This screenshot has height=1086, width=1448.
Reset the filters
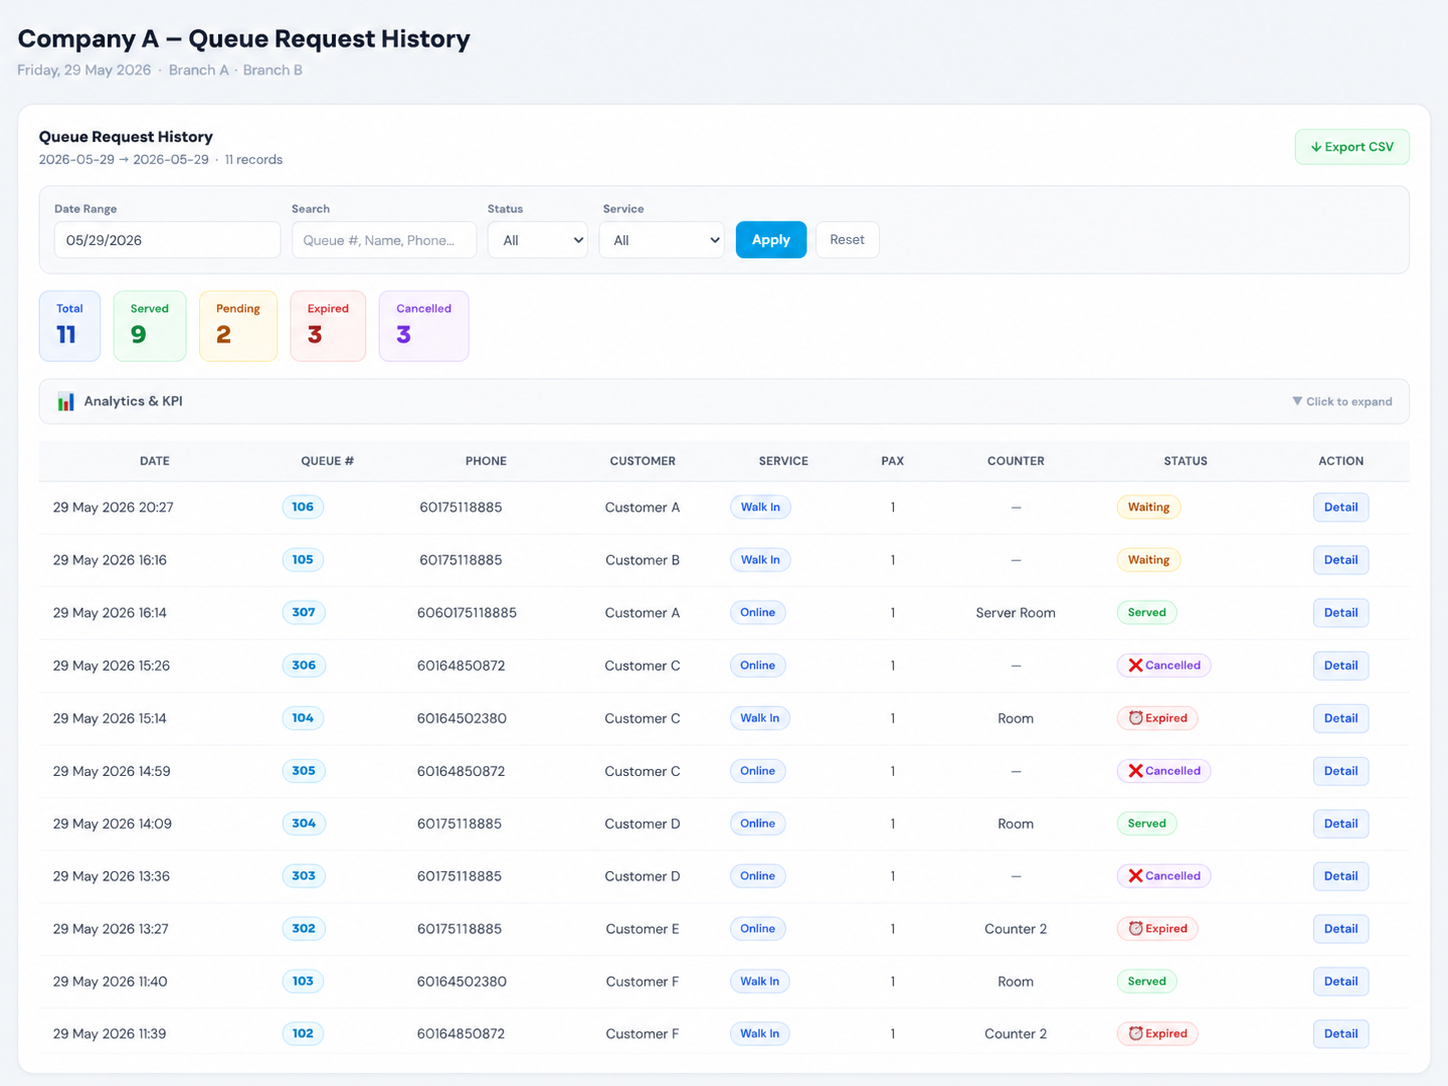[x=847, y=240]
